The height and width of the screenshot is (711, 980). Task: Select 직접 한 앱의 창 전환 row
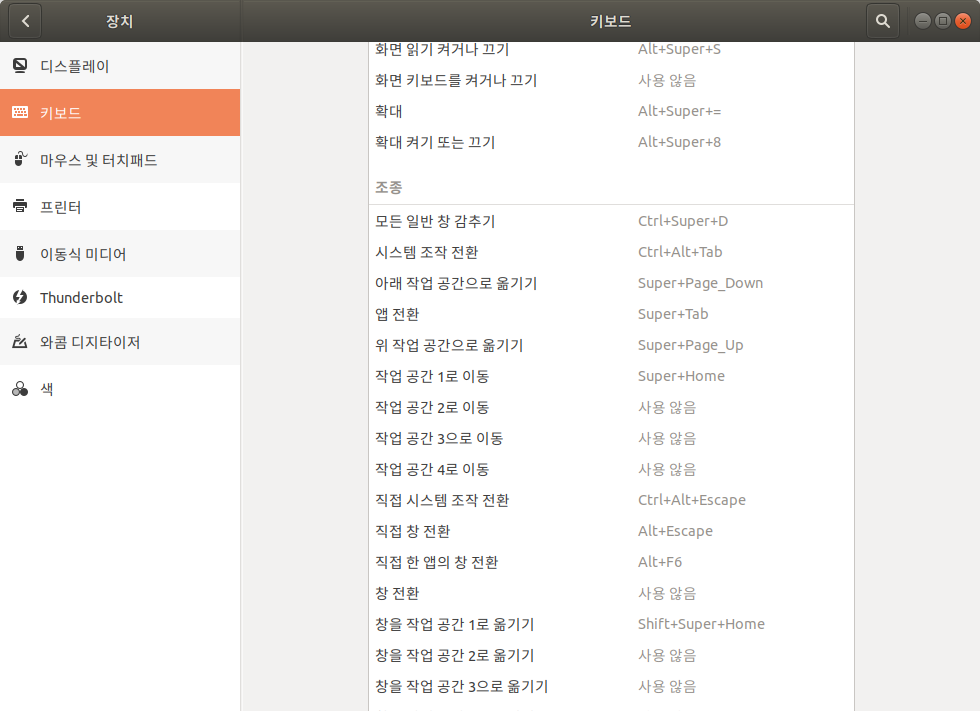611,562
